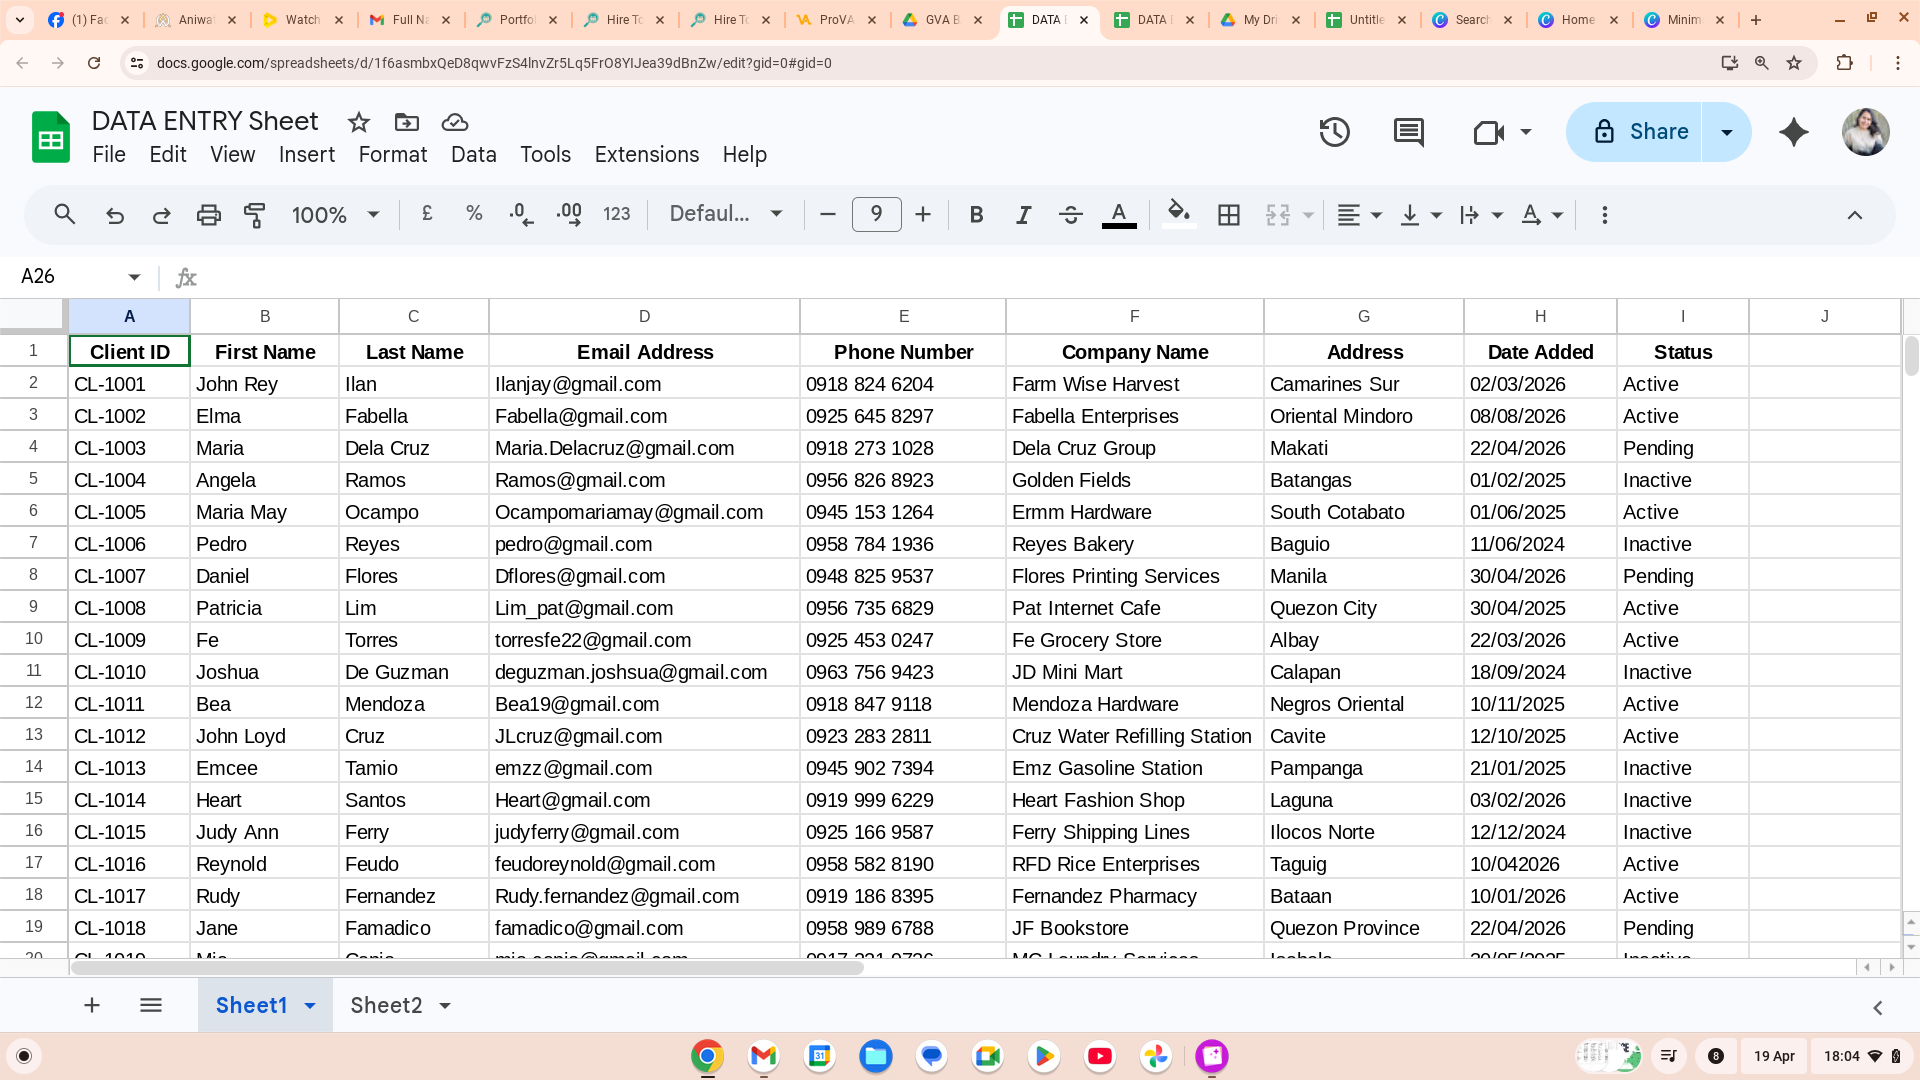Open the View menu

click(x=233, y=155)
